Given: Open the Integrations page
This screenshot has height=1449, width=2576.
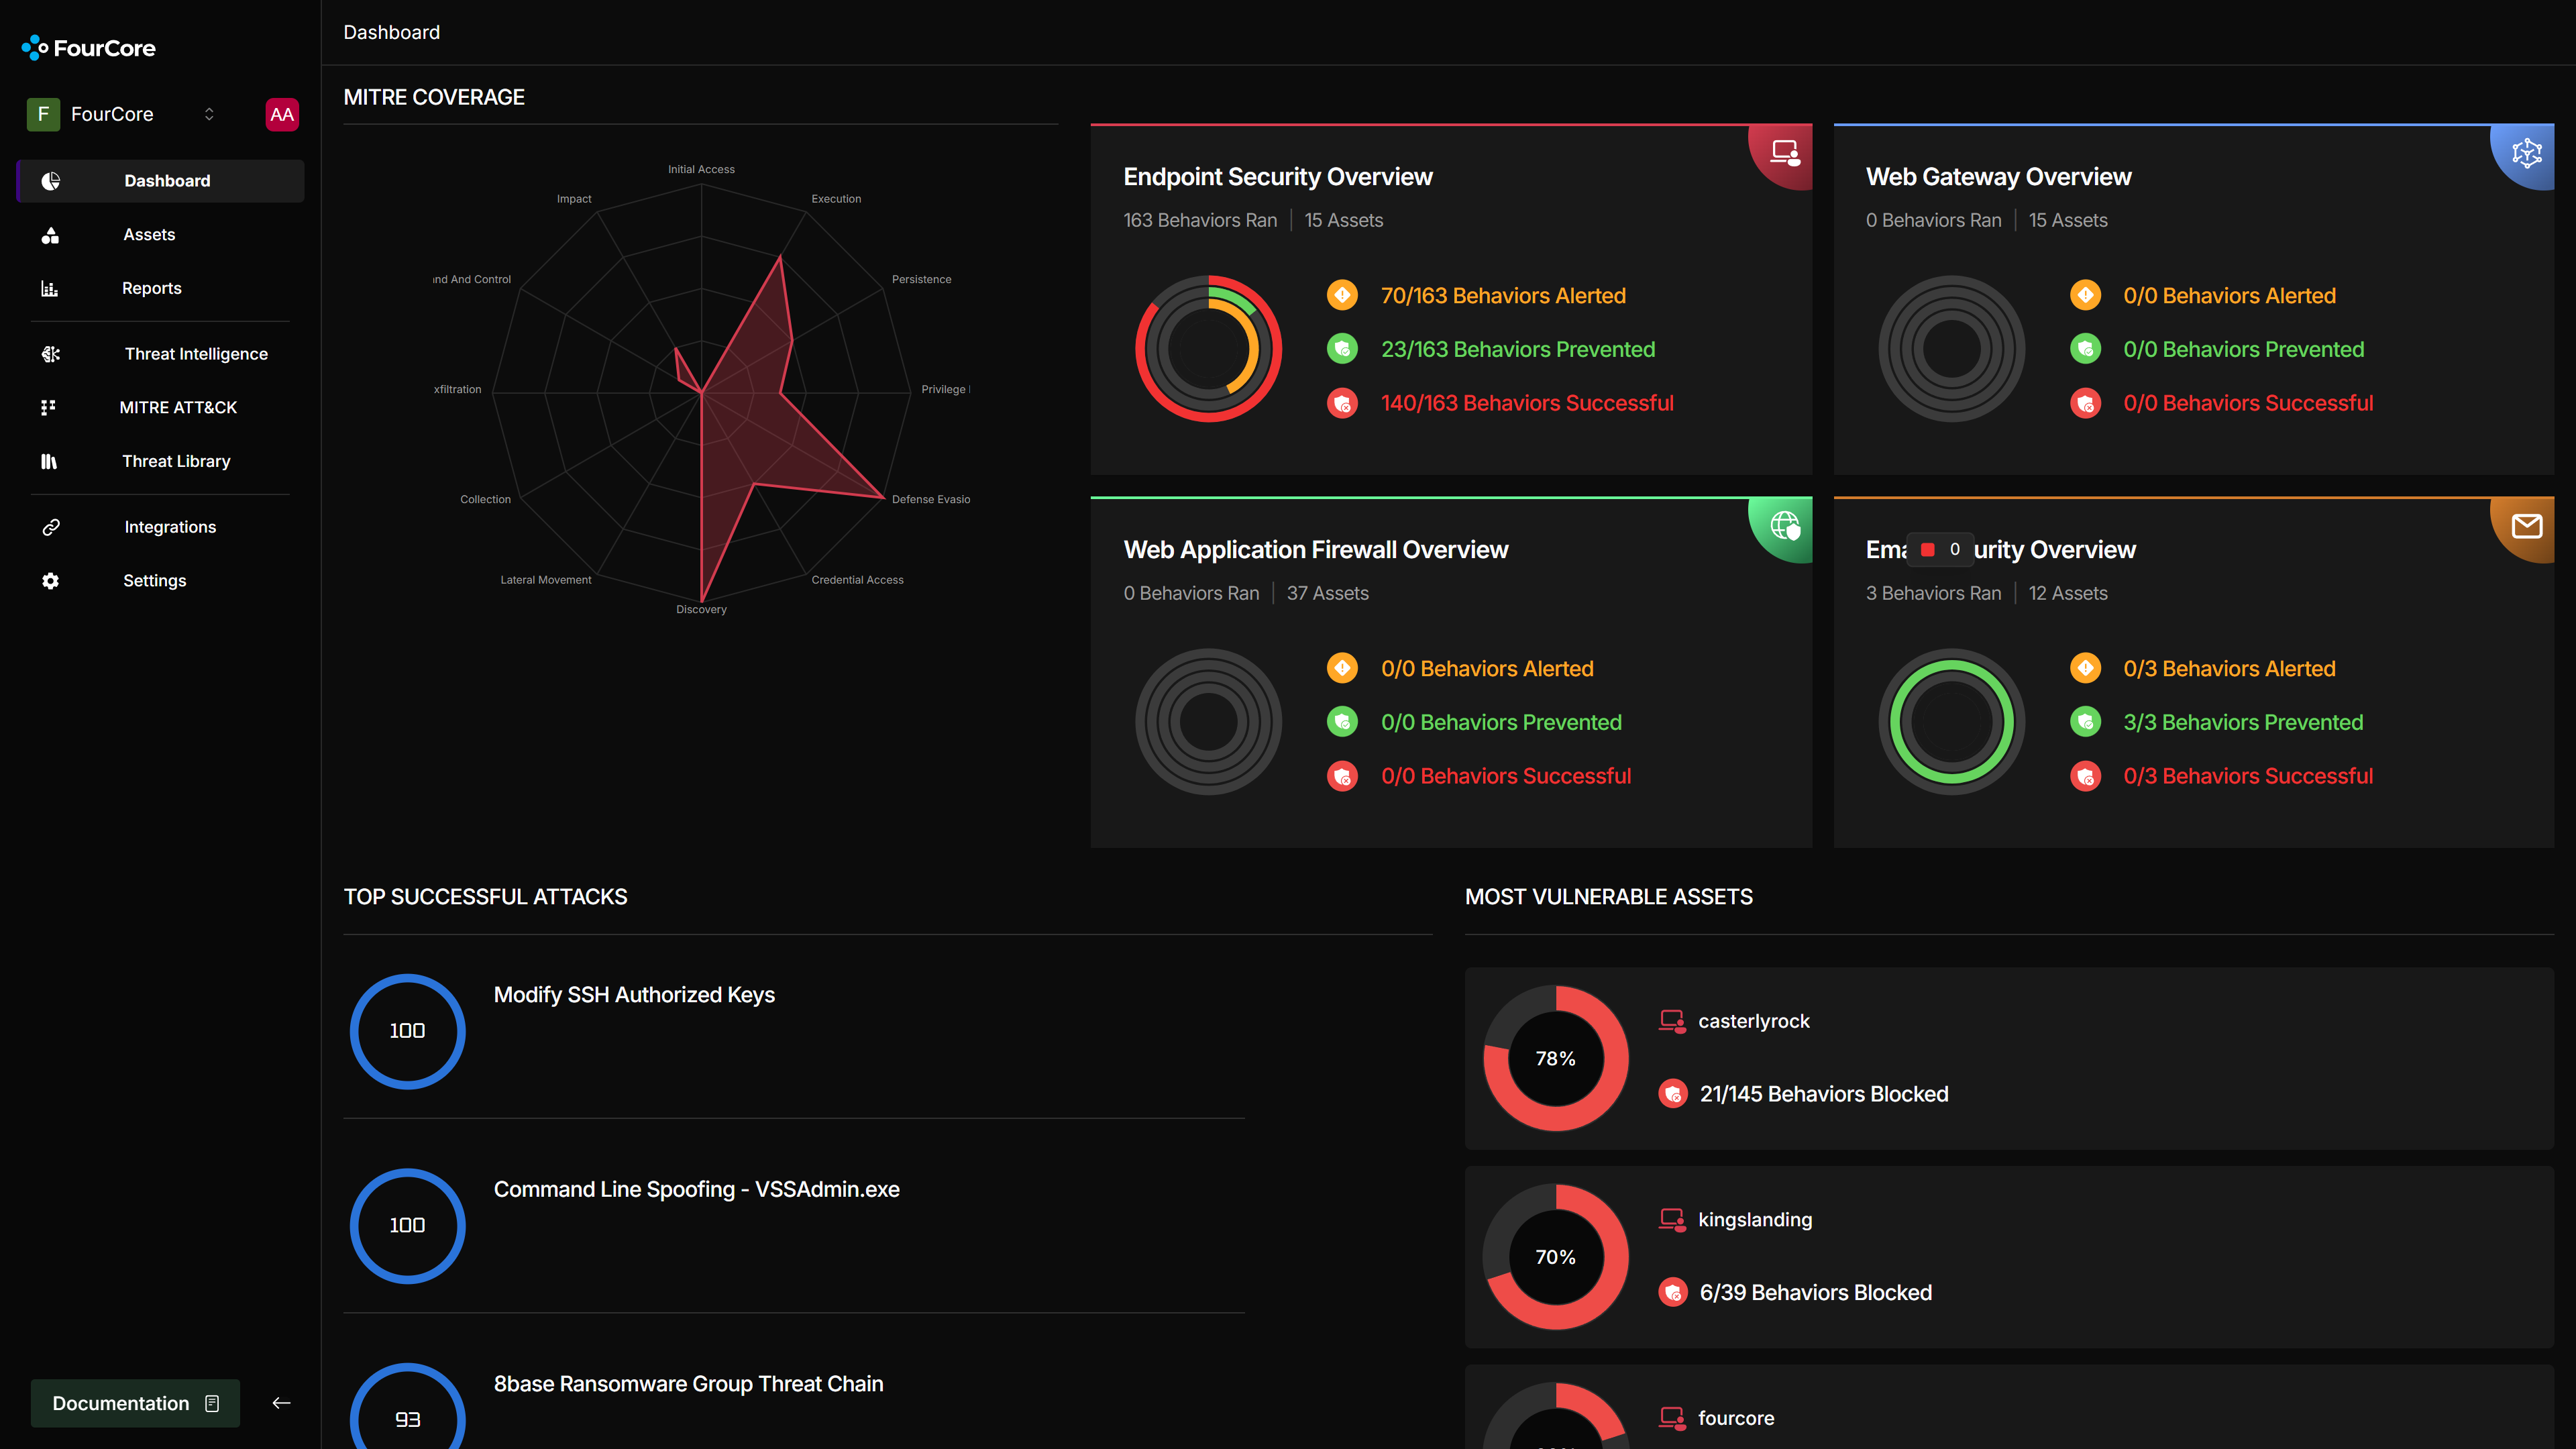Looking at the screenshot, I should pos(170,527).
